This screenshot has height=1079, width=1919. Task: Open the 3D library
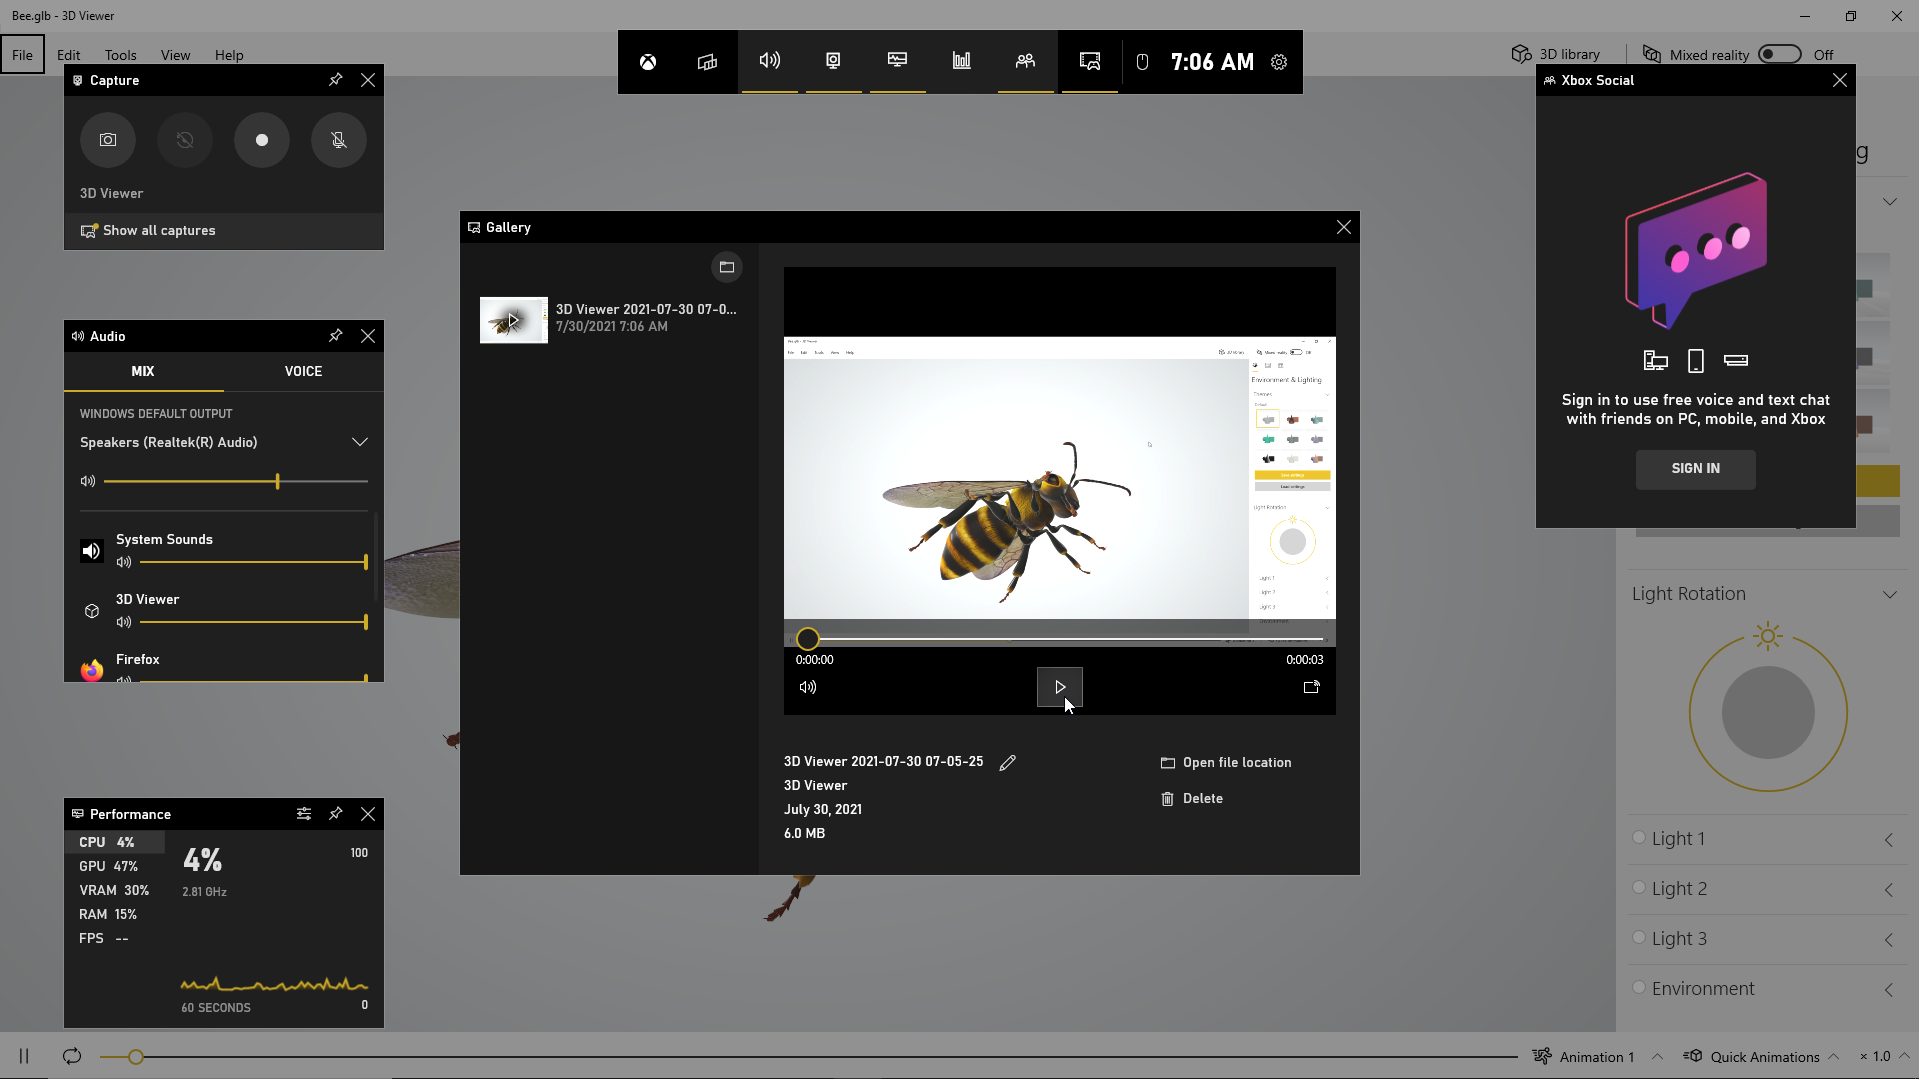(x=1555, y=55)
